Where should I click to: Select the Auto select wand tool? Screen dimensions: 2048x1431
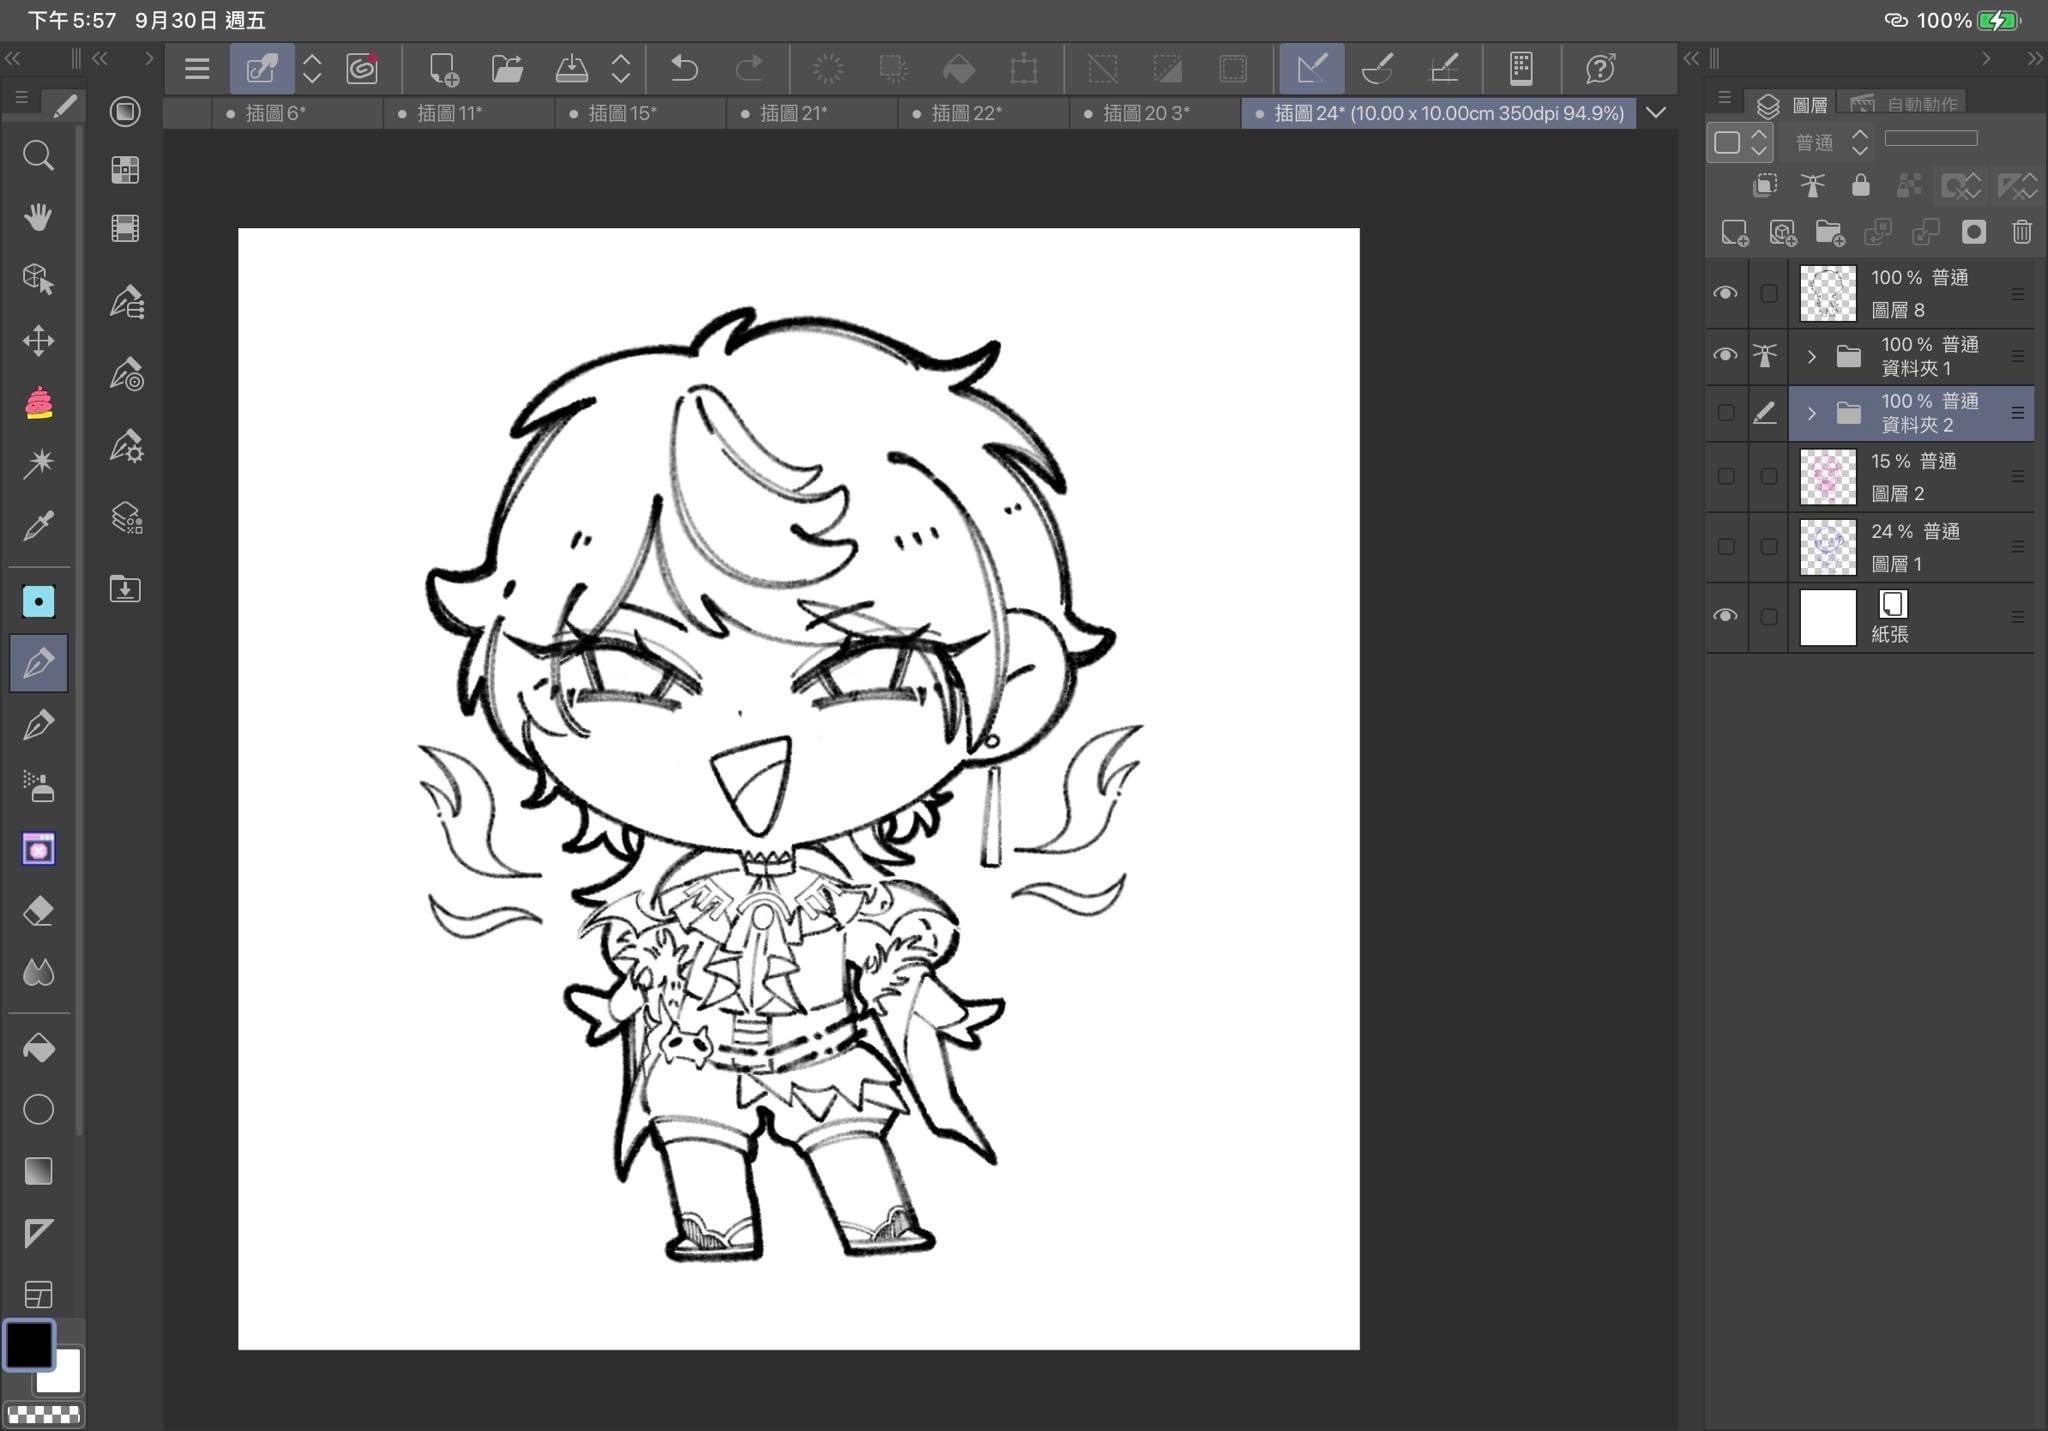[38, 463]
